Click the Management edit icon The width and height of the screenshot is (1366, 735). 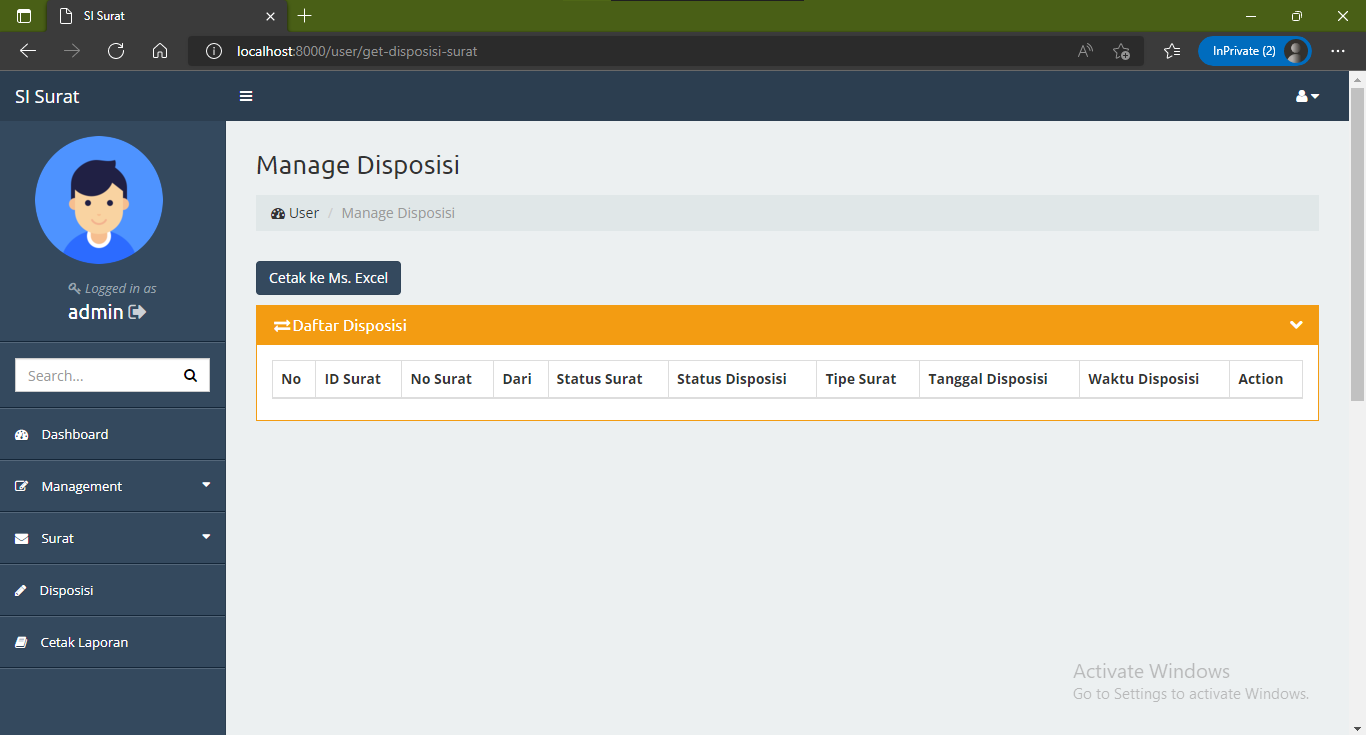[x=21, y=486]
